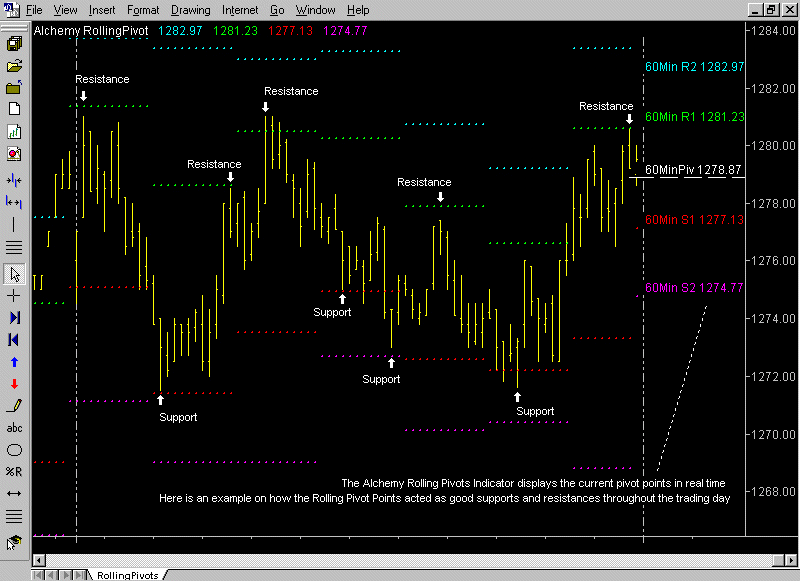
Task: Switch to the RollingPivots tab
Action: pos(128,575)
